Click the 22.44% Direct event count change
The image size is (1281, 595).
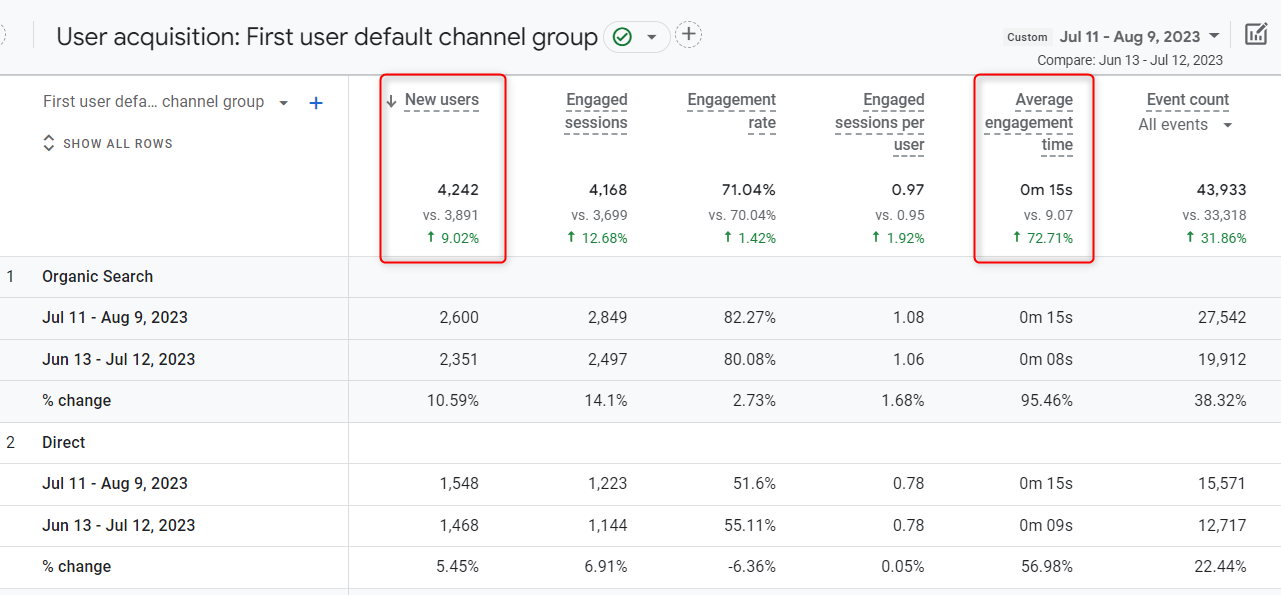tap(1220, 567)
